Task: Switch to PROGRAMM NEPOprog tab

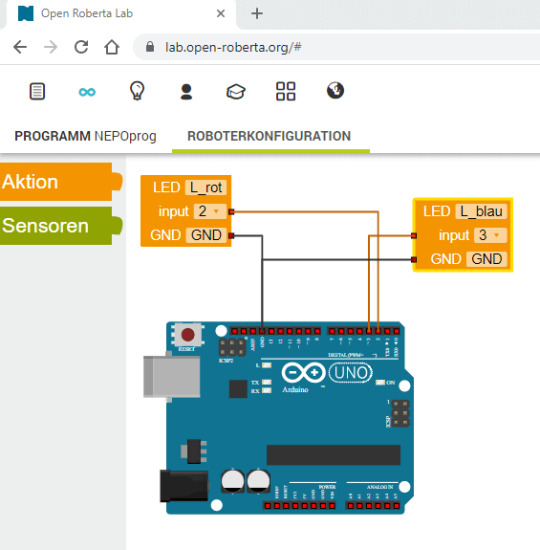Action: pos(85,136)
